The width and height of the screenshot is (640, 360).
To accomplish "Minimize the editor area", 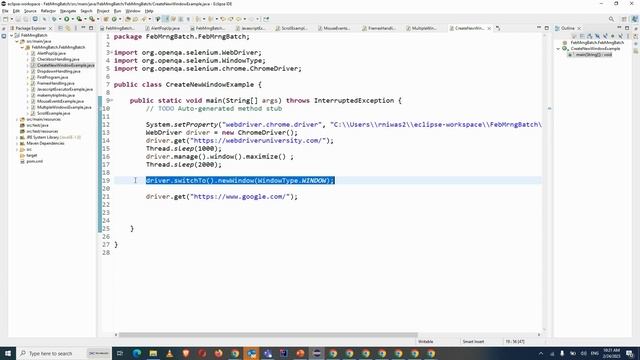I will [x=539, y=28].
